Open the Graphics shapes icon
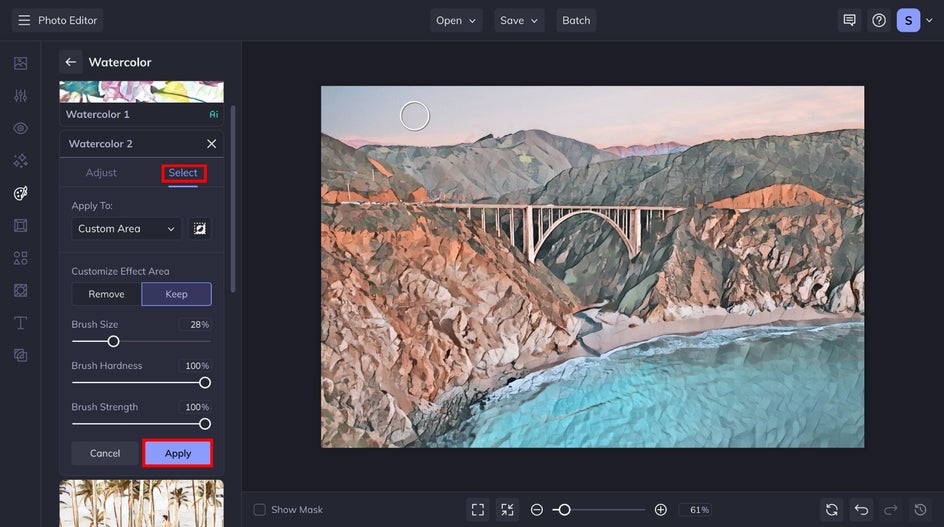This screenshot has height=527, width=944. pyautogui.click(x=20, y=258)
